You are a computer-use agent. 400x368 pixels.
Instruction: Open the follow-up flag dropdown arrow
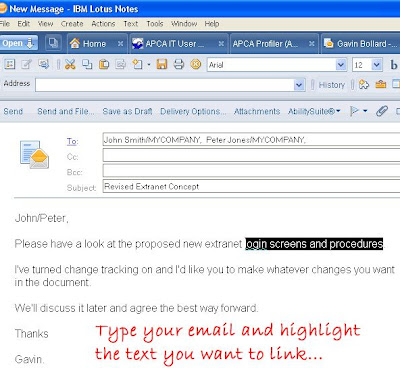pos(365,111)
